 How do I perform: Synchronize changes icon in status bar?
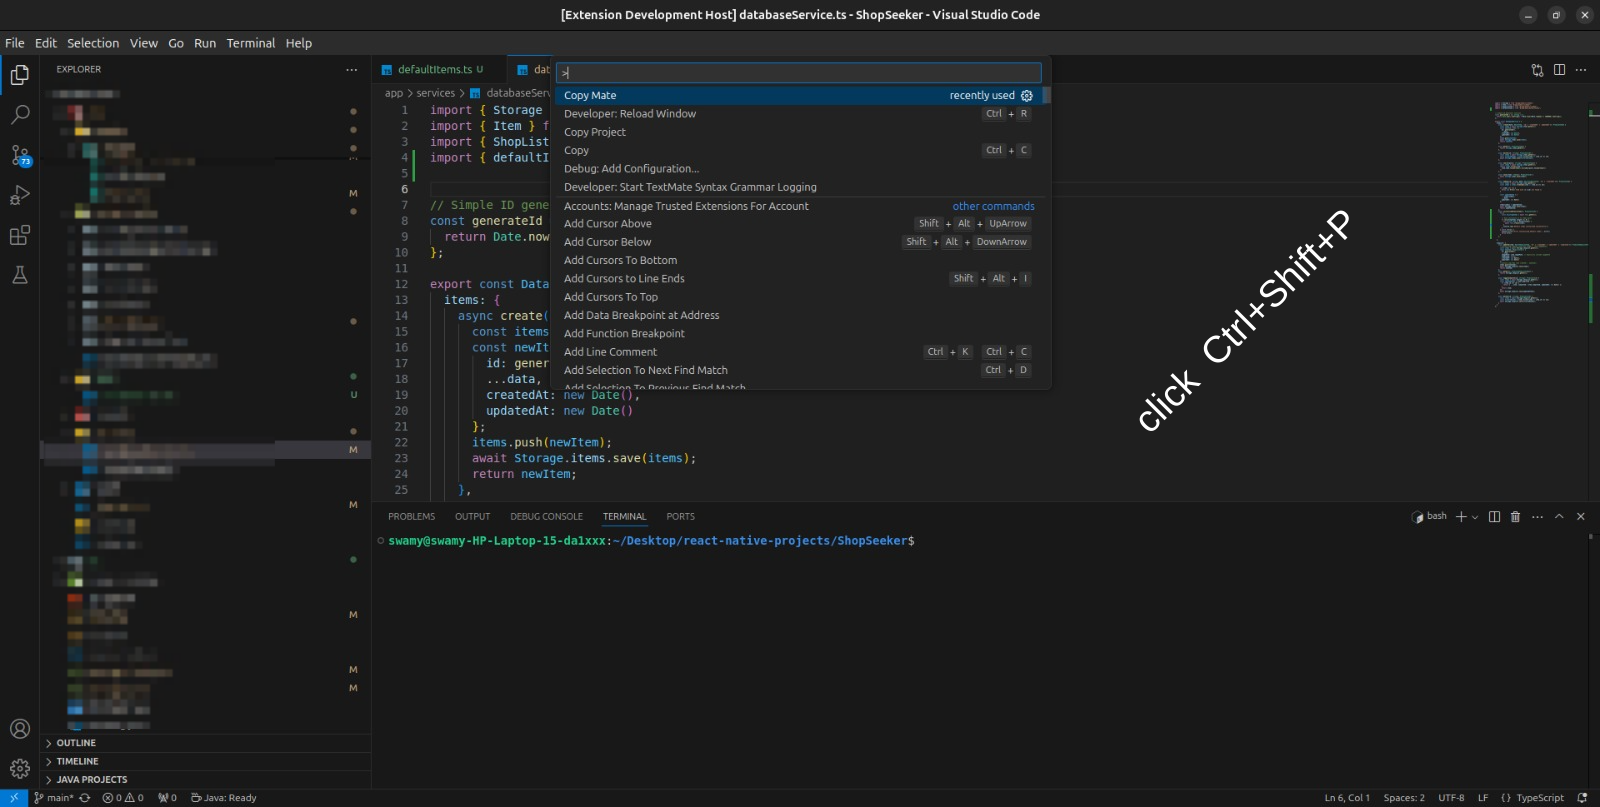[85, 798]
